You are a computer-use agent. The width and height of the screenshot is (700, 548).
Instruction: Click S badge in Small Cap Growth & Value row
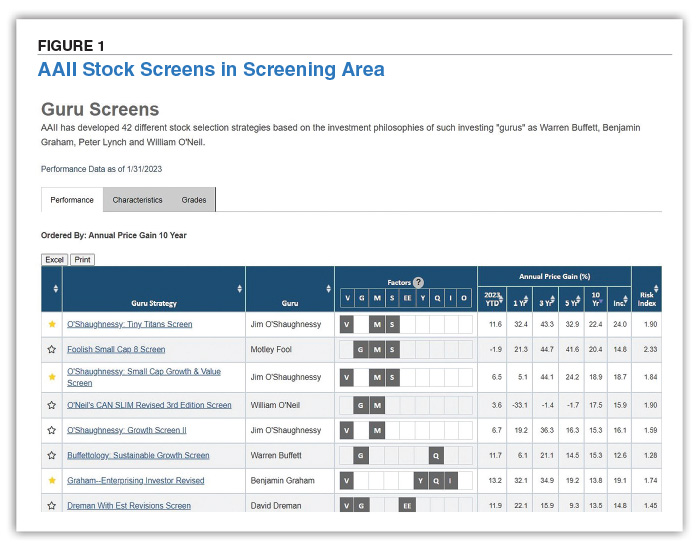click(392, 377)
